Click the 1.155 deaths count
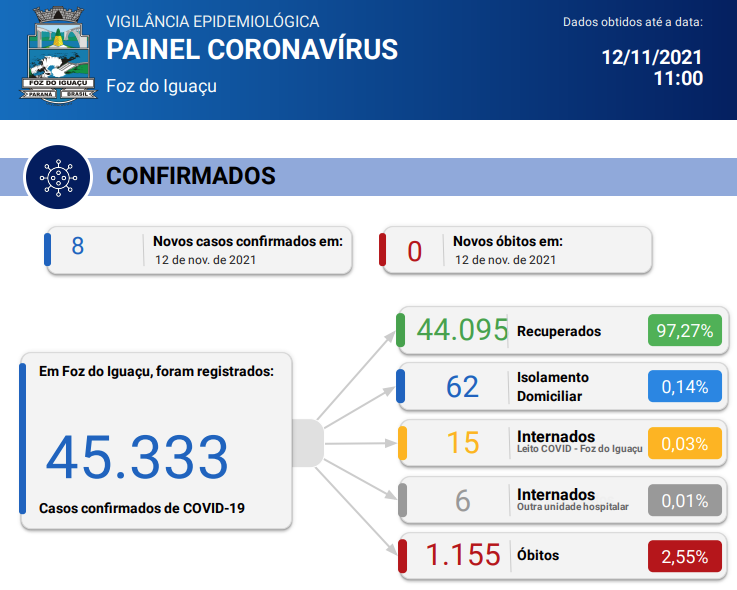The height and width of the screenshot is (590, 737). pyautogui.click(x=463, y=555)
